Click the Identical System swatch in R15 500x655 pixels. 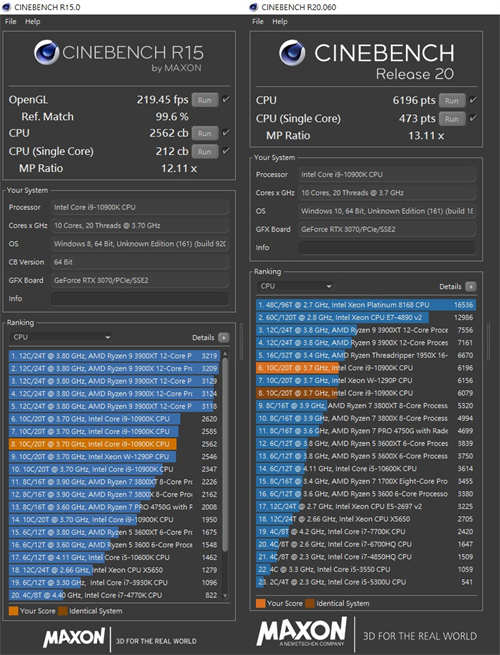click(63, 611)
